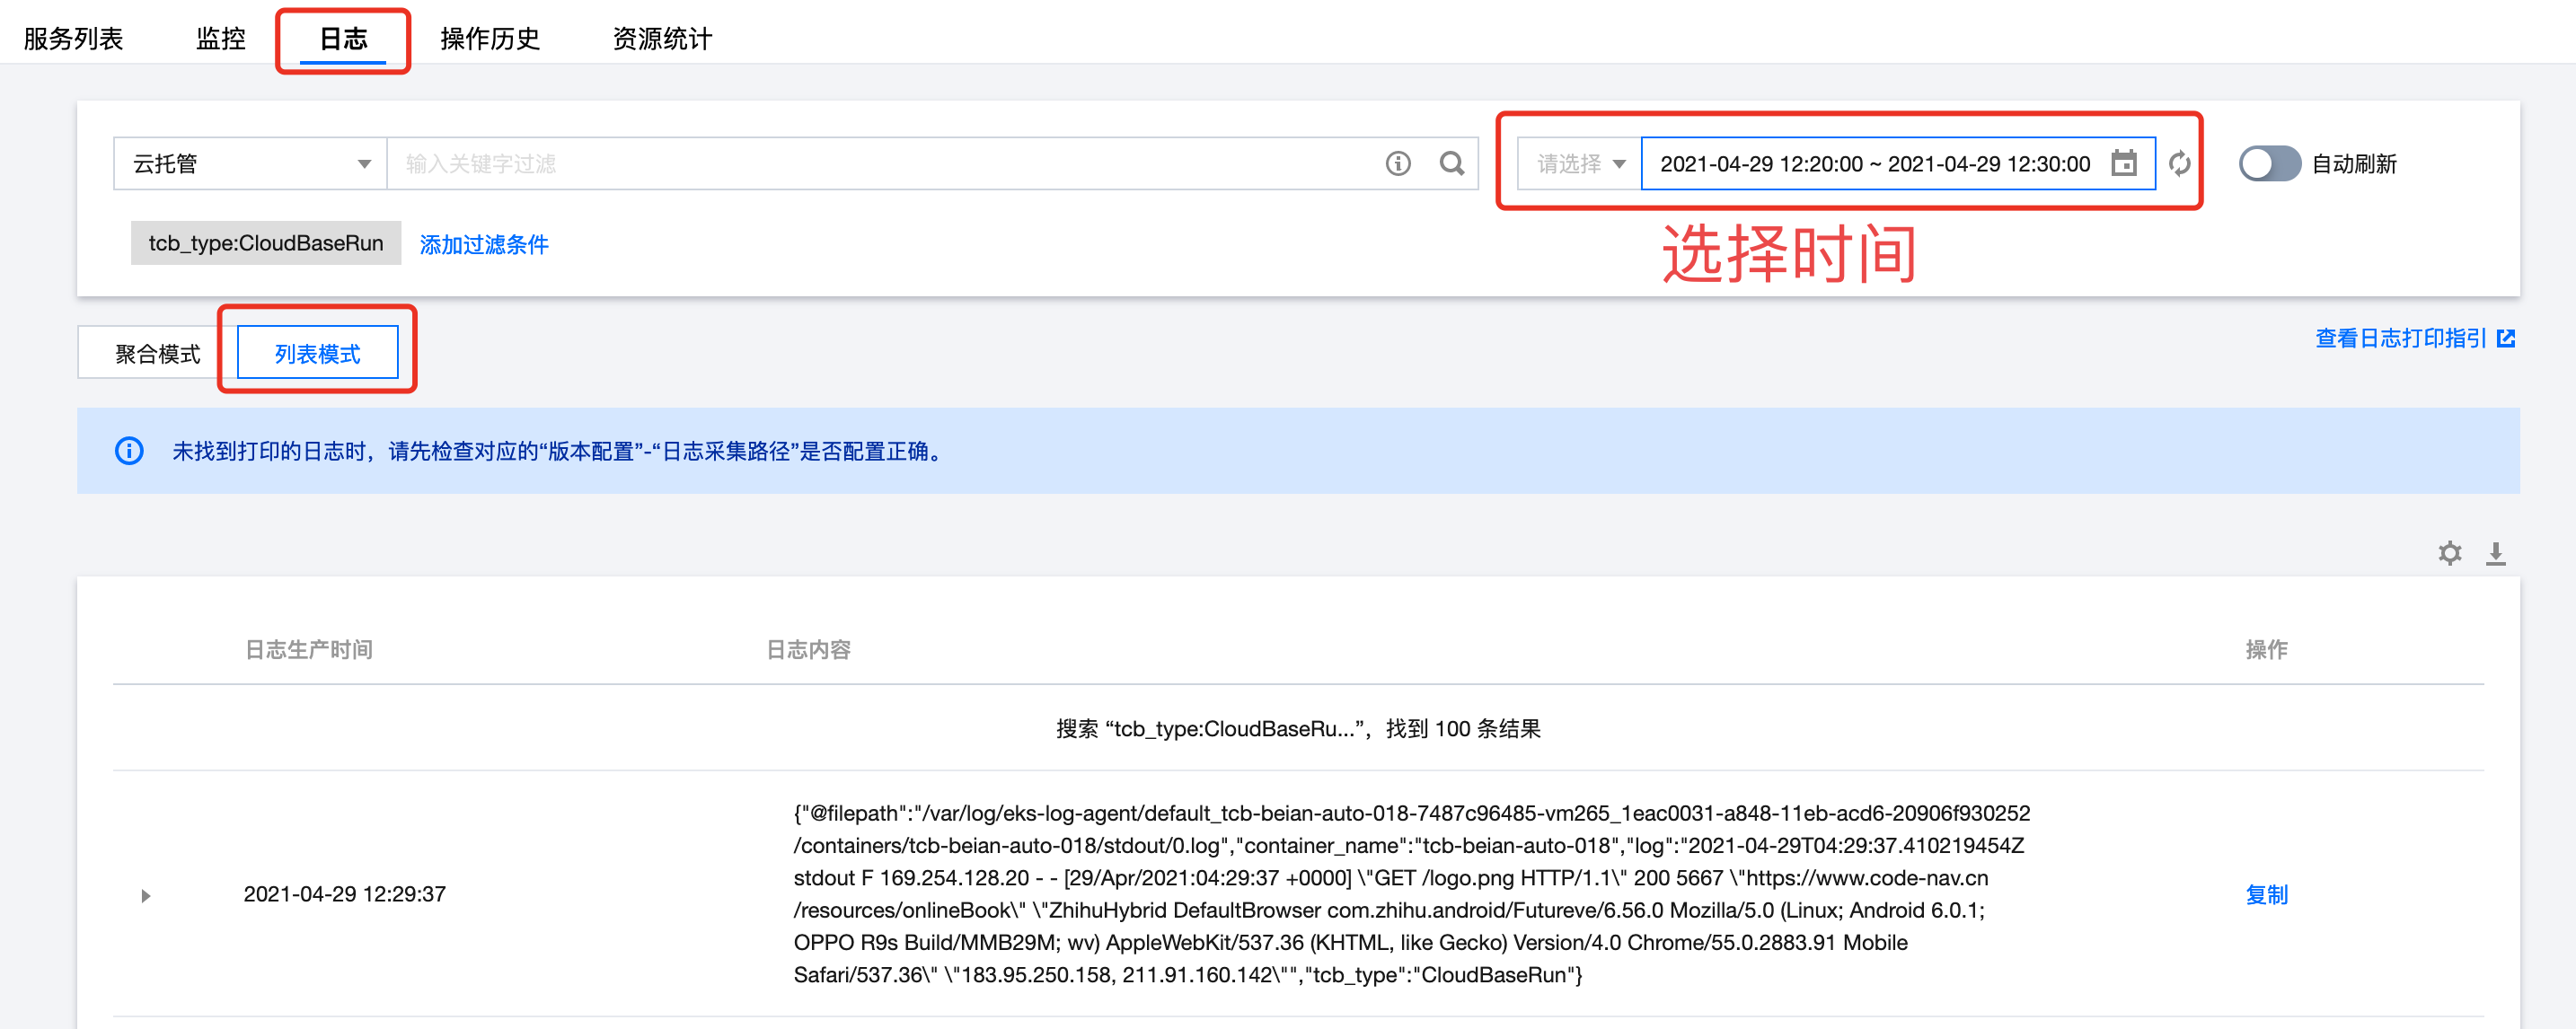Image resolution: width=2576 pixels, height=1029 pixels.
Task: Switch to 聚合模式 view
Action: tap(157, 354)
